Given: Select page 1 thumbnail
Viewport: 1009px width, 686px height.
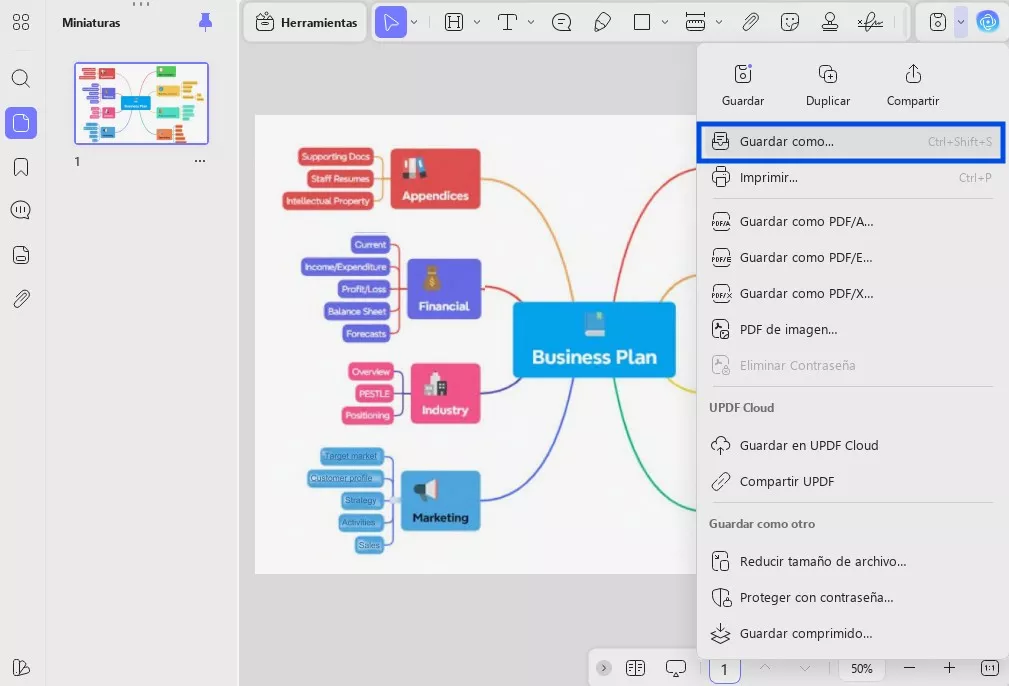Looking at the screenshot, I should 142,103.
